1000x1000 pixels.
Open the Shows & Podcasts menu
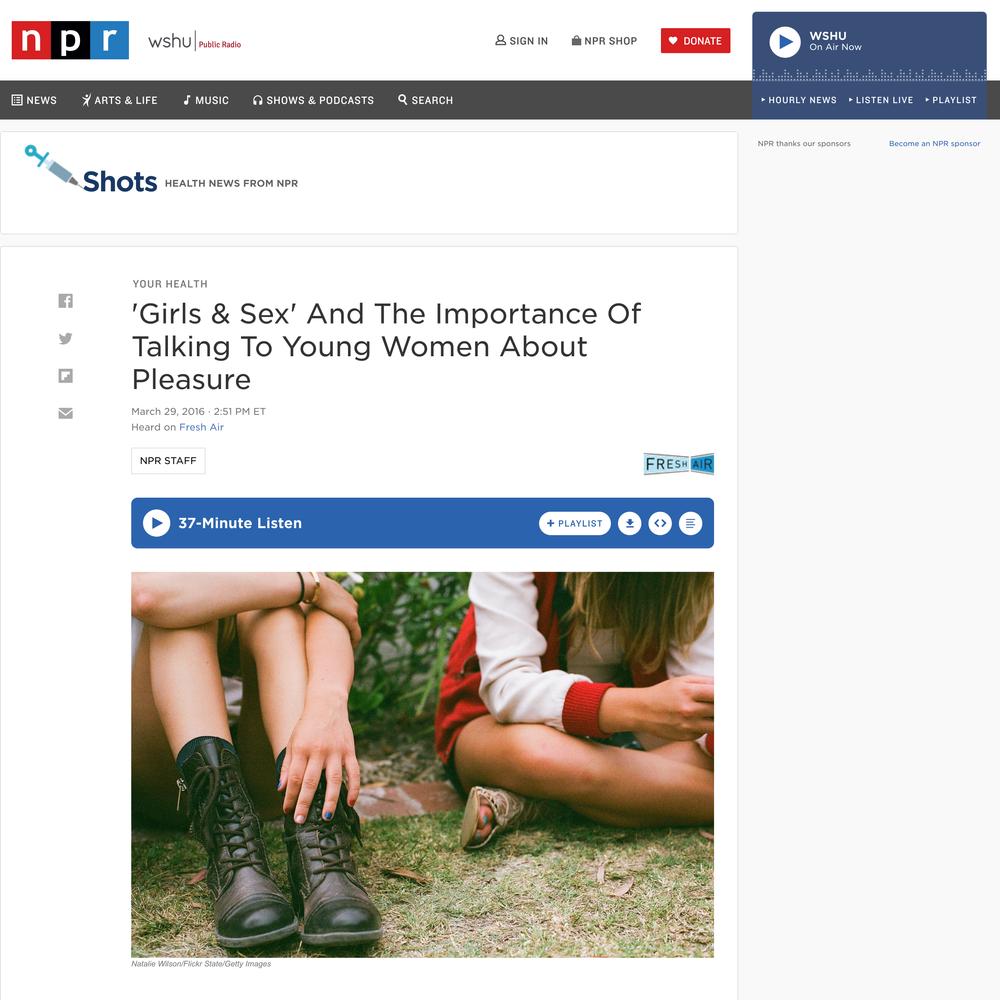coord(313,100)
